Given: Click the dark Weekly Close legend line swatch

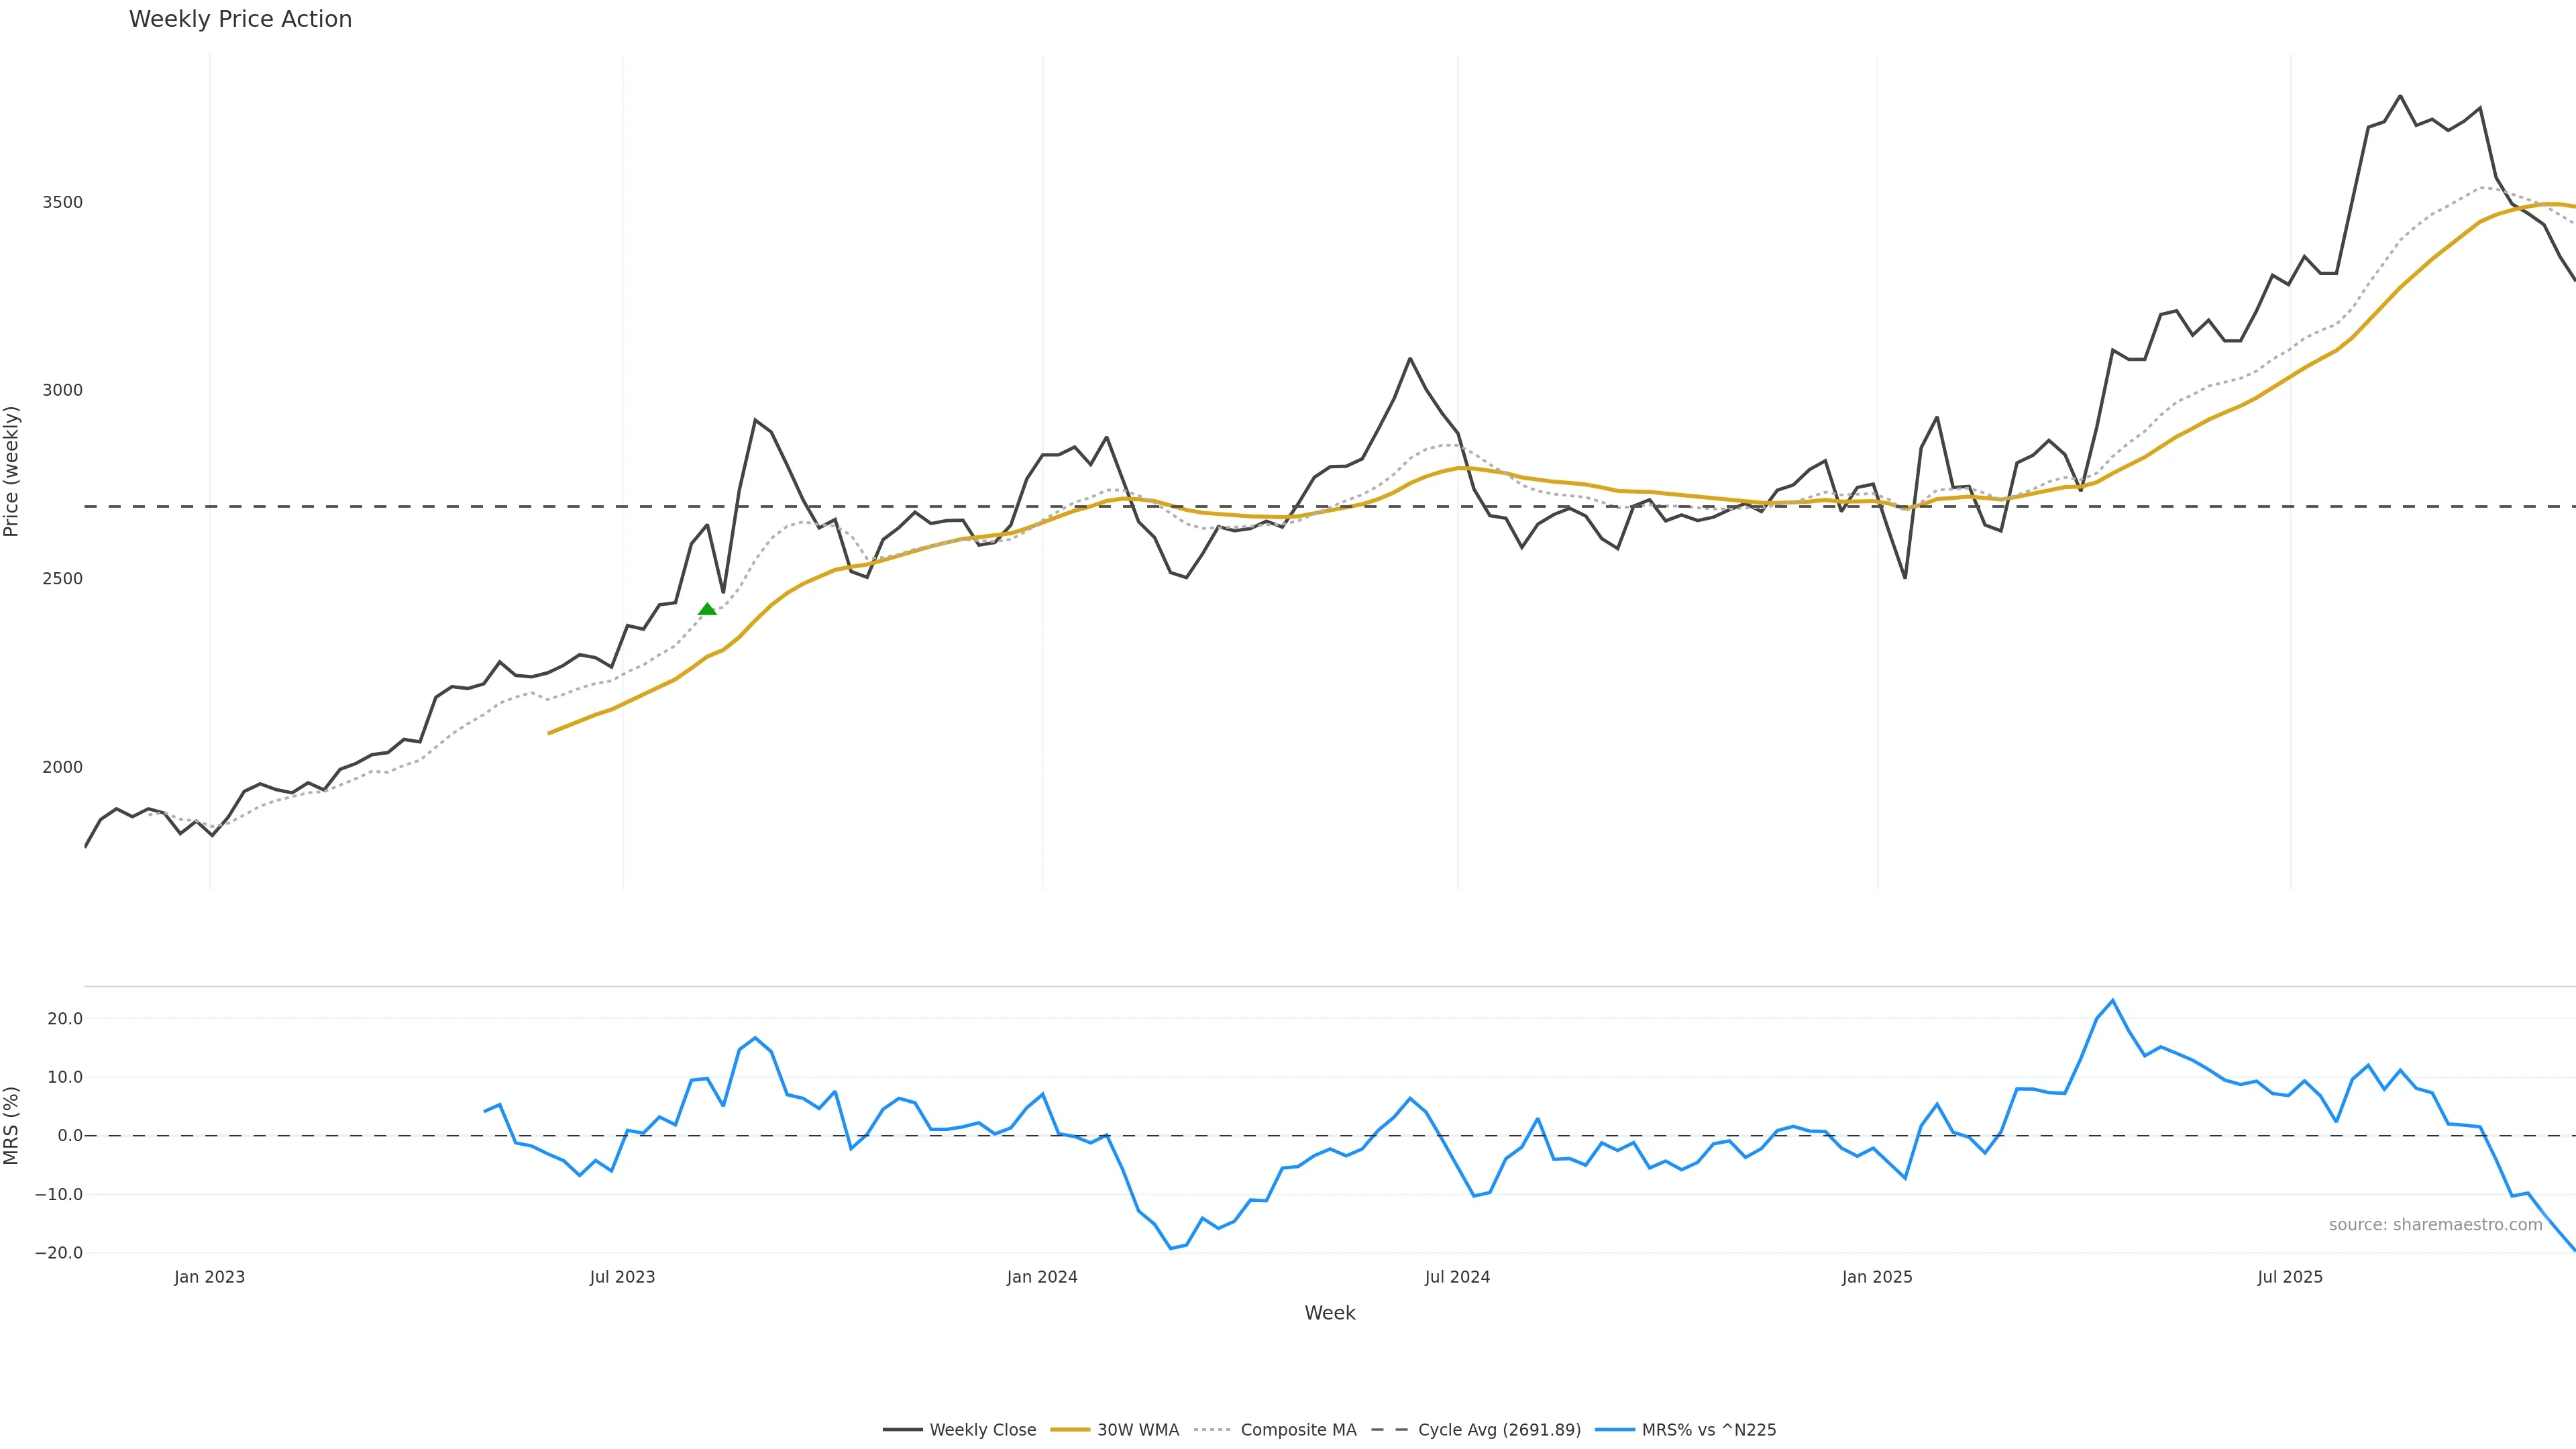Looking at the screenshot, I should click(x=902, y=1430).
